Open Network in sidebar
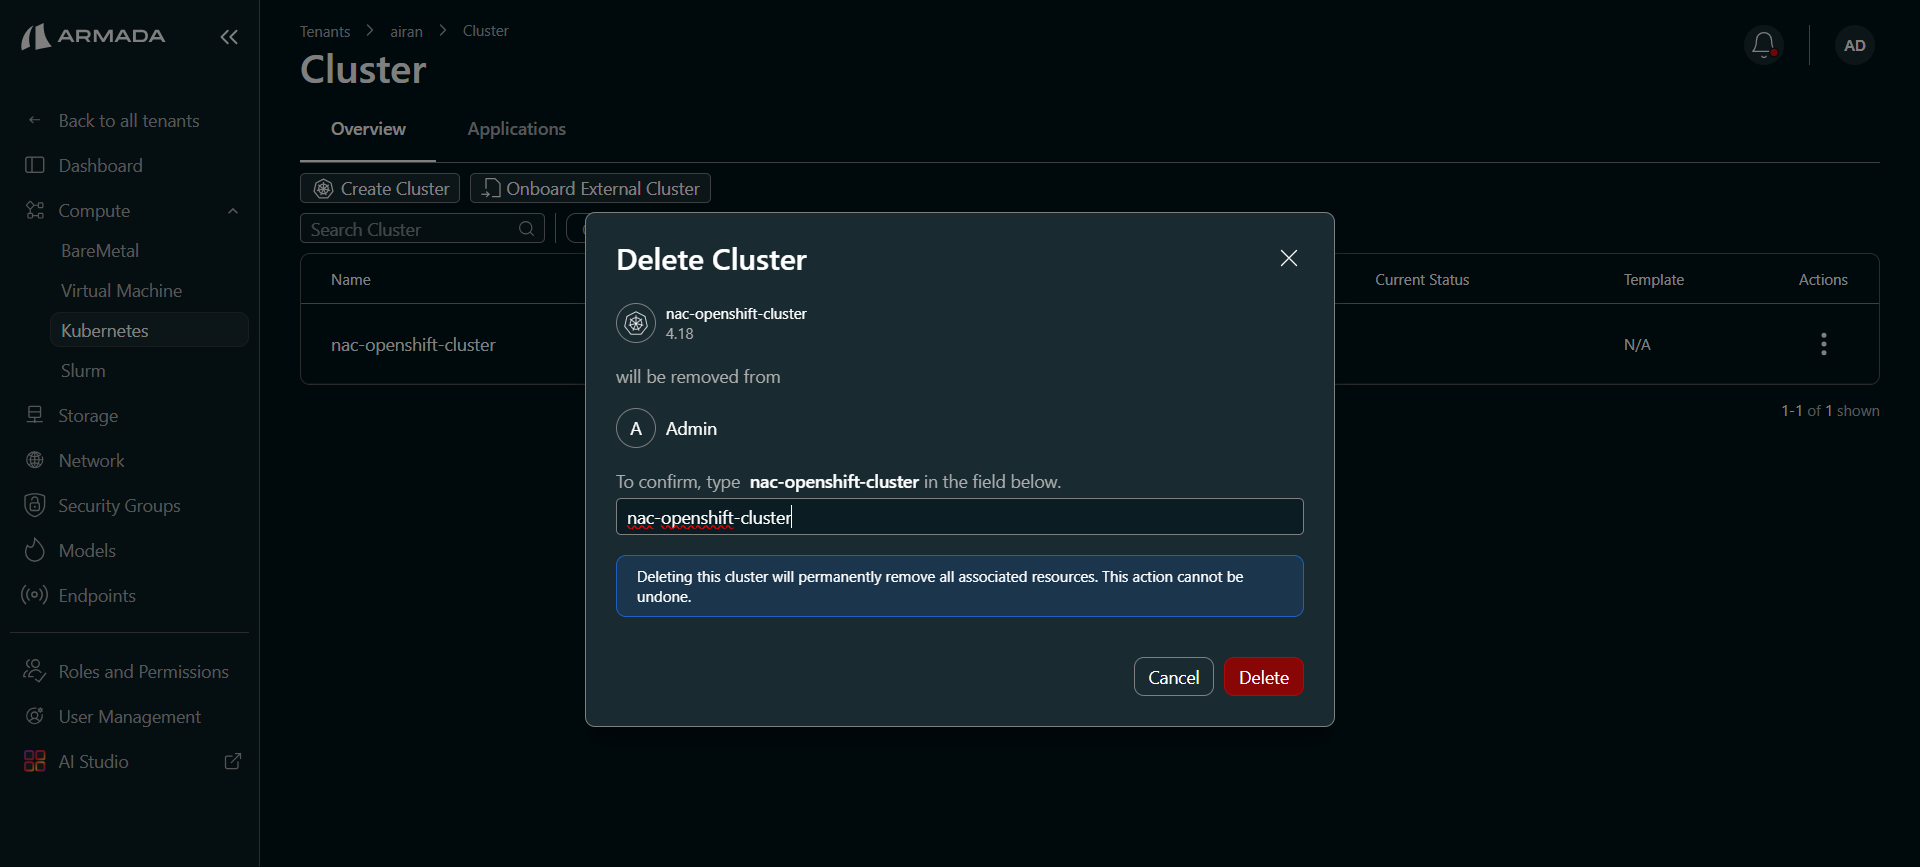Viewport: 1920px width, 867px height. (91, 461)
